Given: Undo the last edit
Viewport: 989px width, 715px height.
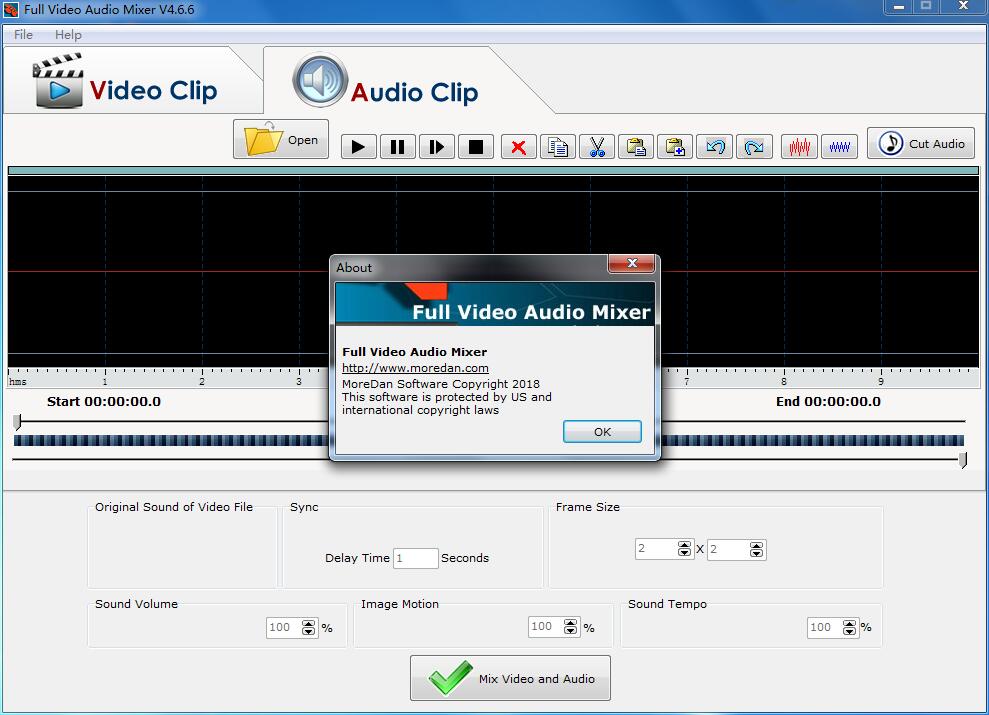Looking at the screenshot, I should pyautogui.click(x=715, y=147).
